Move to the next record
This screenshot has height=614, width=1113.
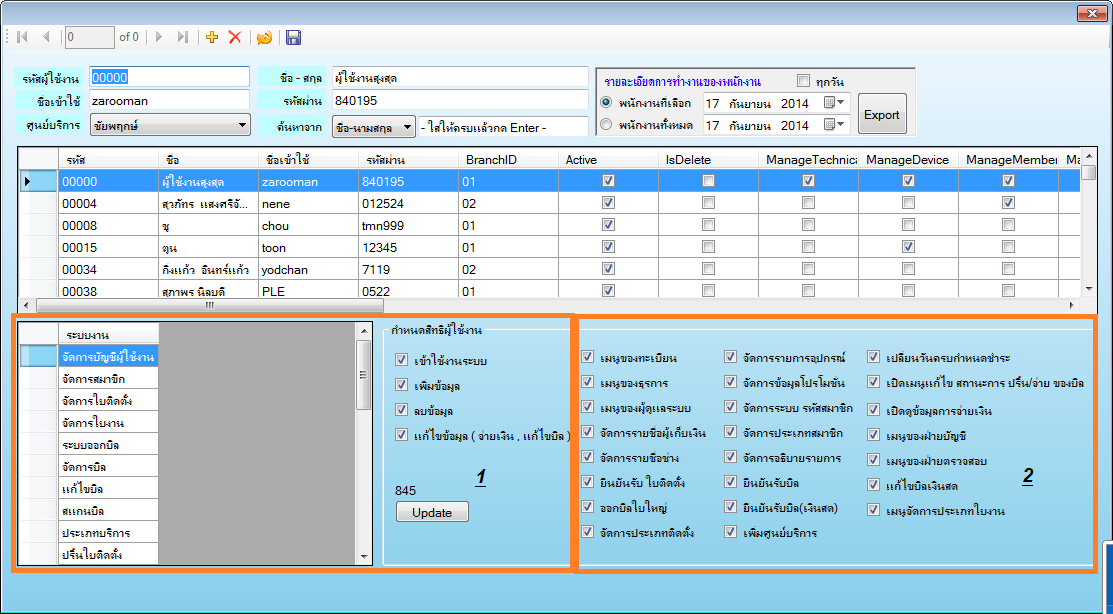[x=160, y=37]
